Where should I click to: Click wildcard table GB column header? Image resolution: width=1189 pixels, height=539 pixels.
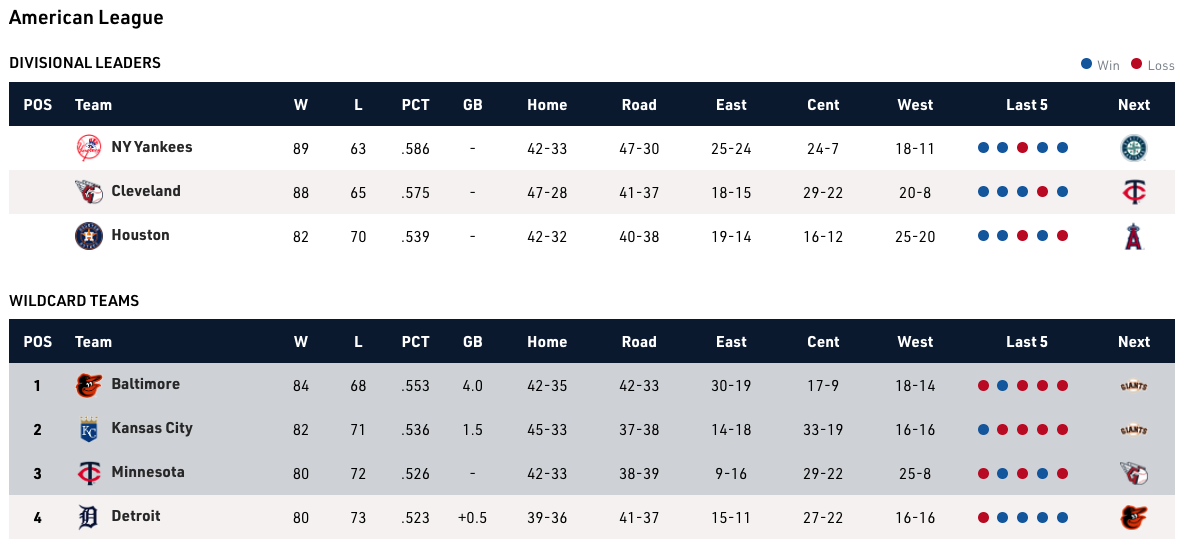472,342
